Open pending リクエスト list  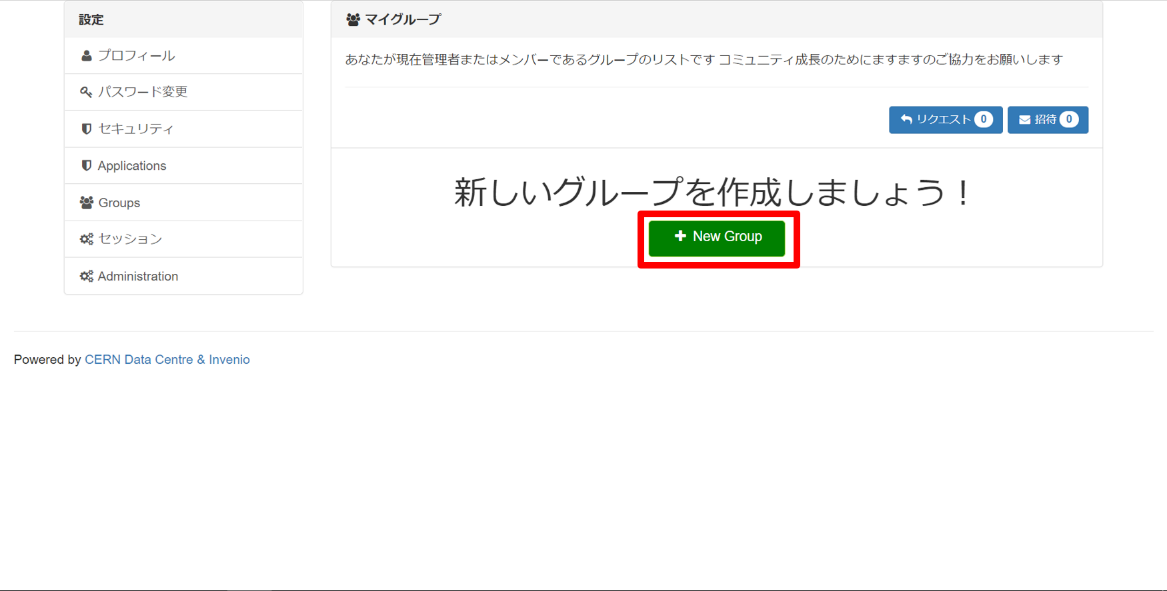click(x=943, y=120)
